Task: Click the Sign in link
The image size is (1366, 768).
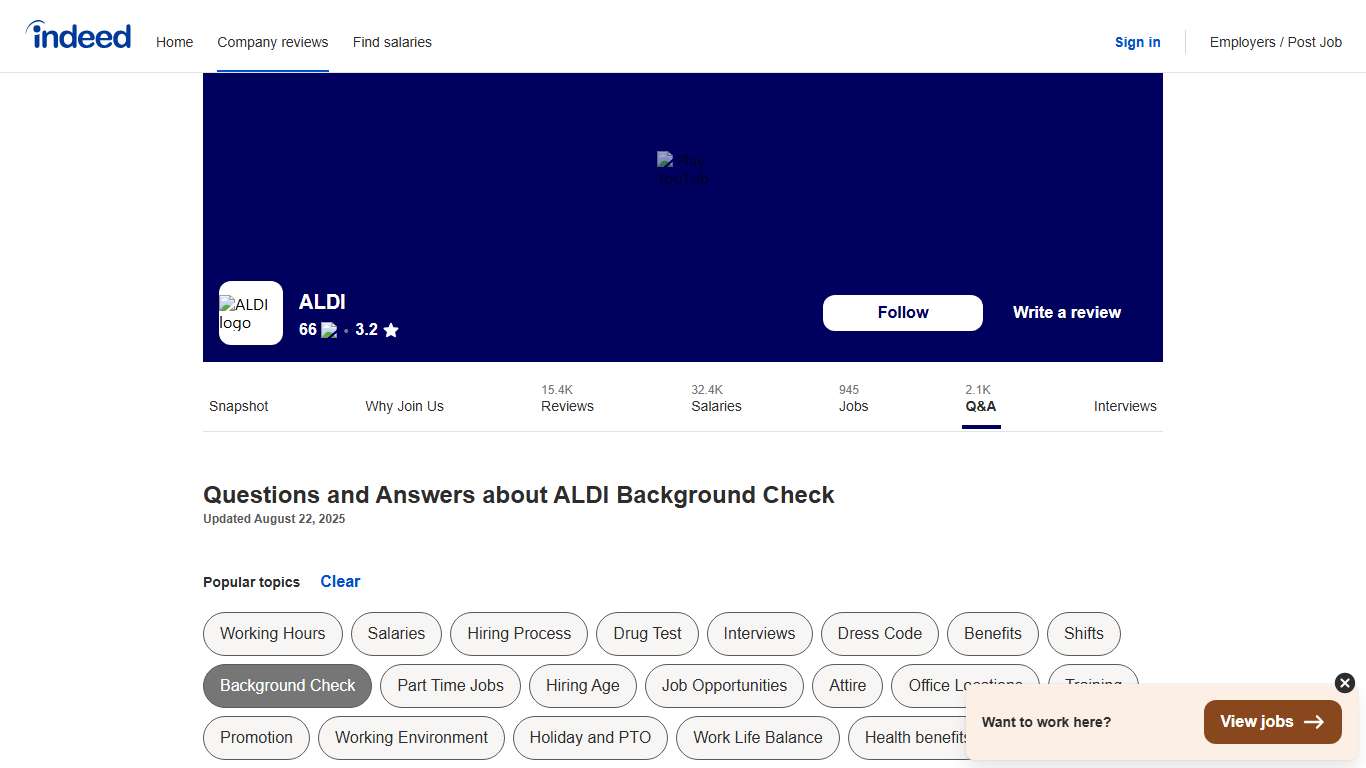Action: (1137, 42)
